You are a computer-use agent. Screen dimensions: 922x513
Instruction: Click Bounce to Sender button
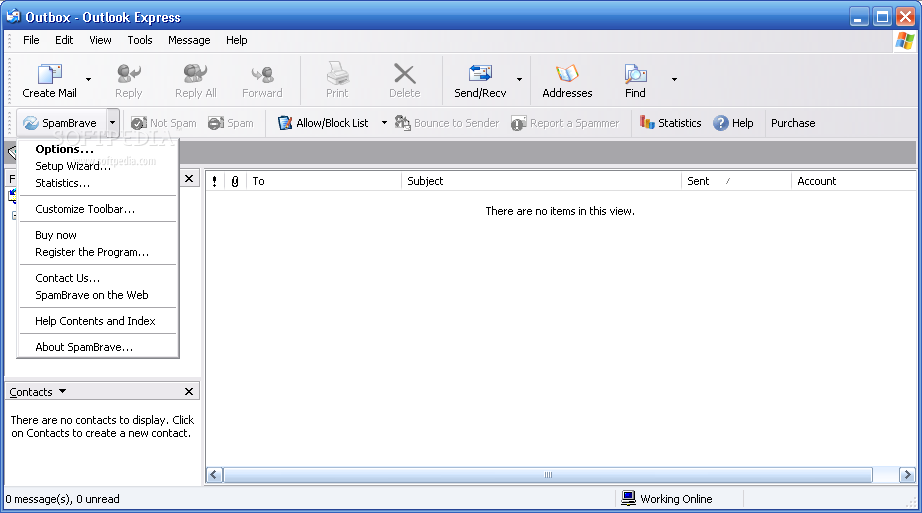click(447, 123)
